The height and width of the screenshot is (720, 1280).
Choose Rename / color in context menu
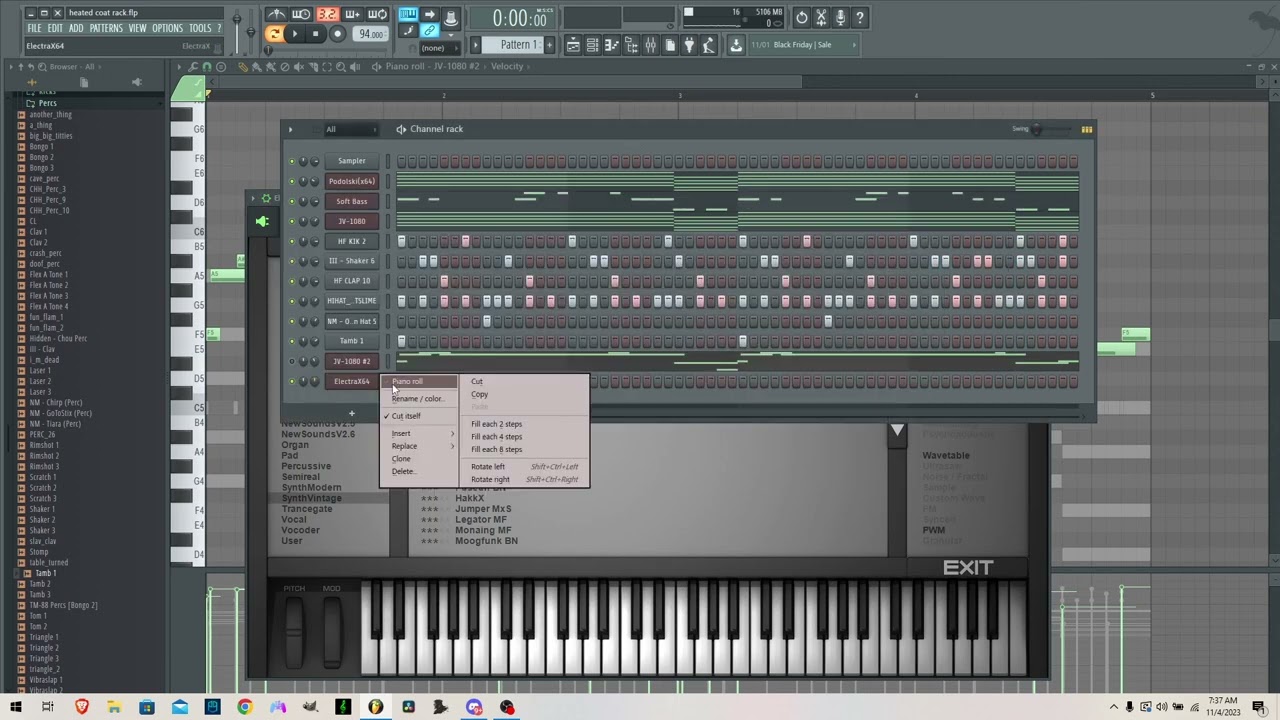click(x=418, y=399)
